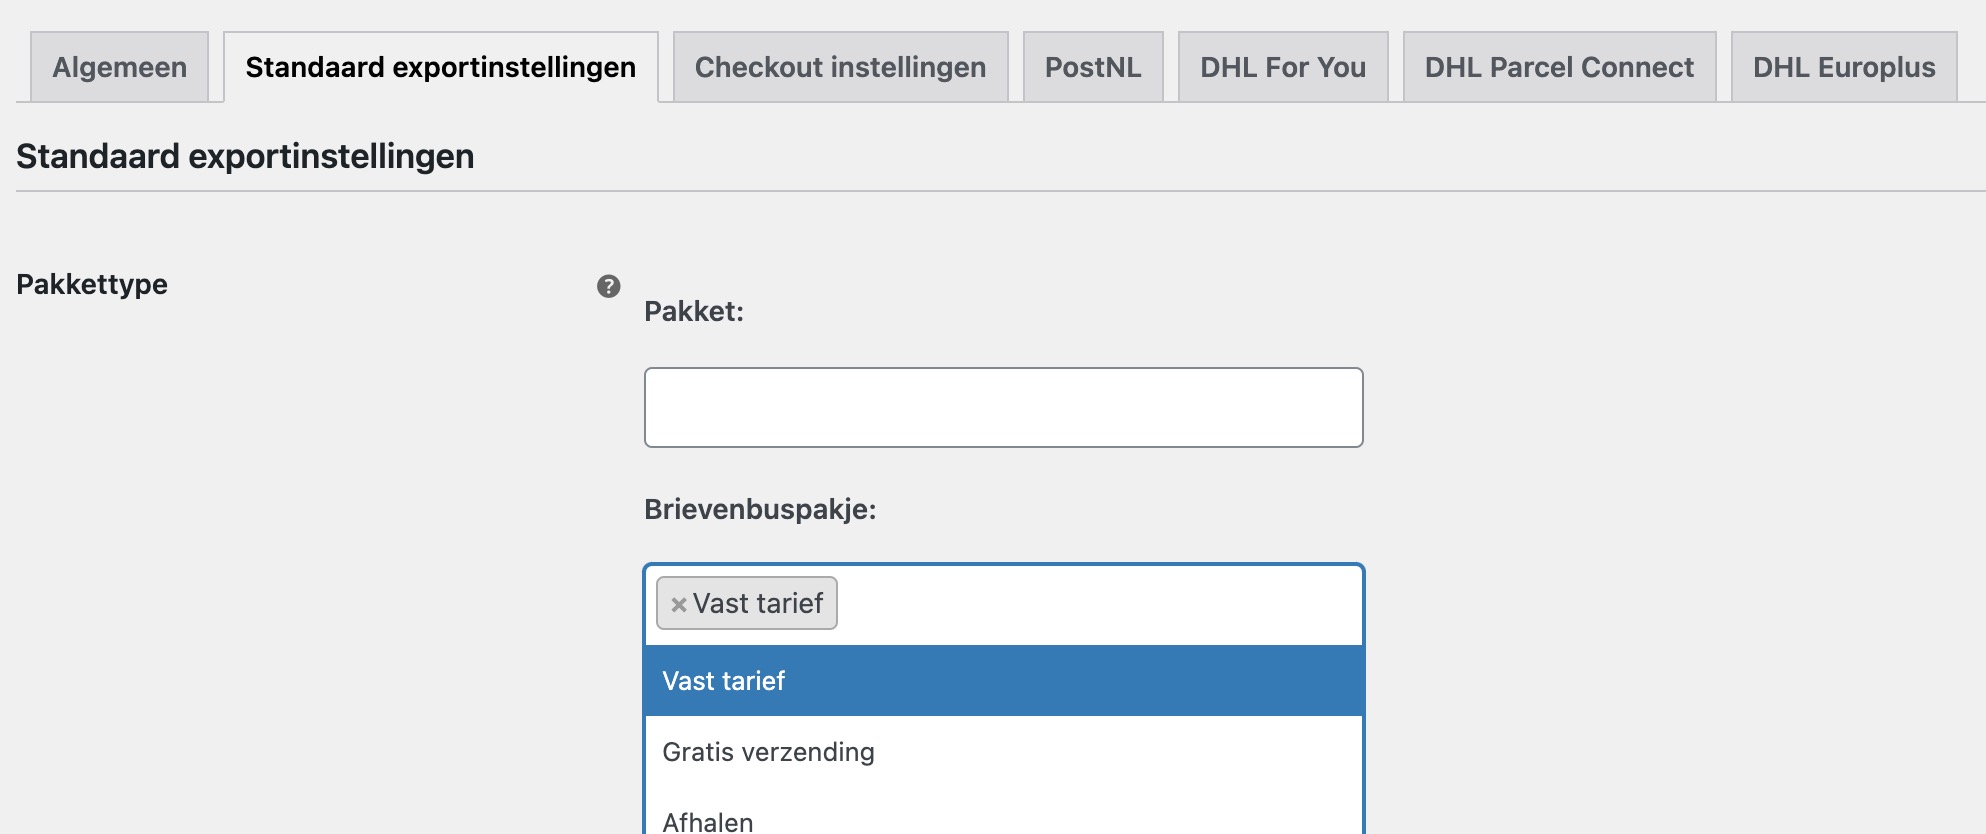The height and width of the screenshot is (834, 1986).
Task: Open the PostNL settings tab
Action: tap(1093, 66)
